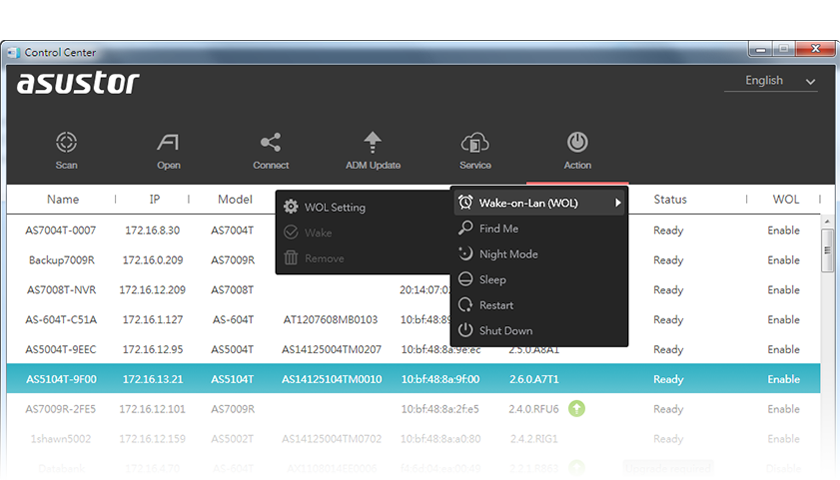The height and width of the screenshot is (480, 840).
Task: Click IP address 172.16.1.127
Action: tap(153, 320)
